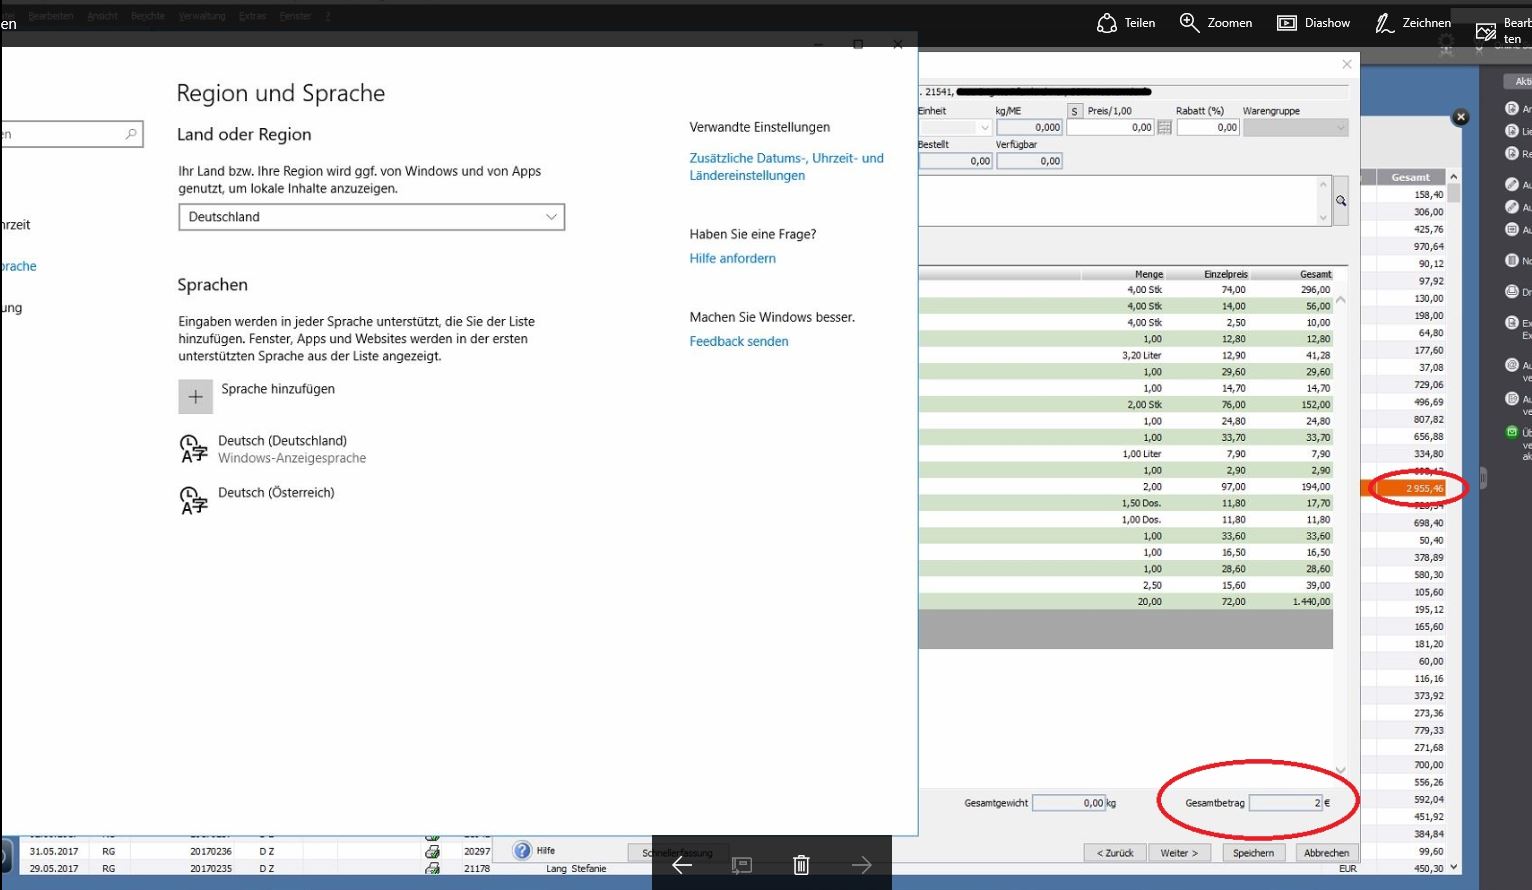Click the printer icon in the 31.05.2017 row
The width and height of the screenshot is (1532, 890).
pos(432,852)
